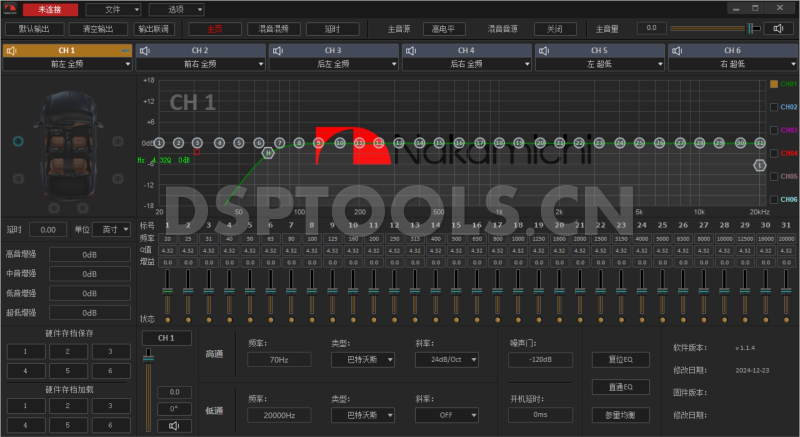Select EQ band node 16 on the graph
Viewport: 800px width, 437px height.
tap(458, 143)
